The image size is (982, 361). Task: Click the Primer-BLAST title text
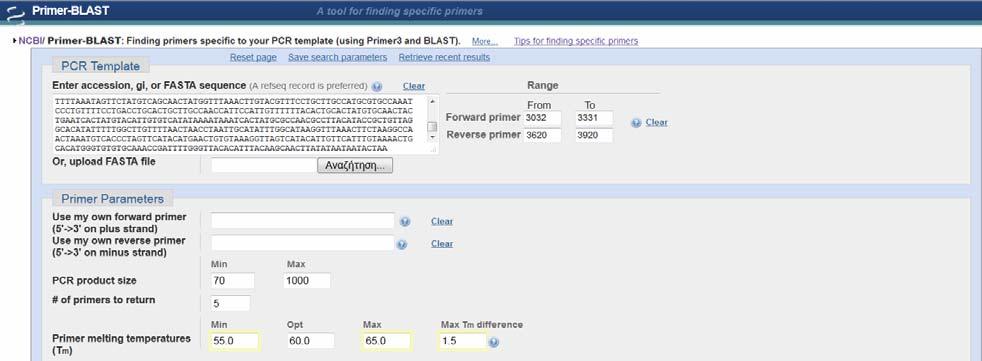(x=71, y=11)
